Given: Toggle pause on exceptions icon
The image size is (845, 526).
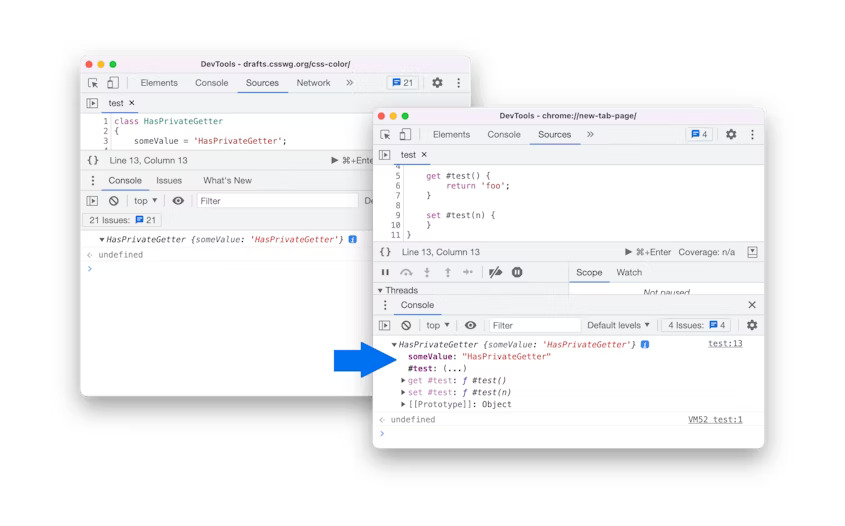Looking at the screenshot, I should coord(517,272).
